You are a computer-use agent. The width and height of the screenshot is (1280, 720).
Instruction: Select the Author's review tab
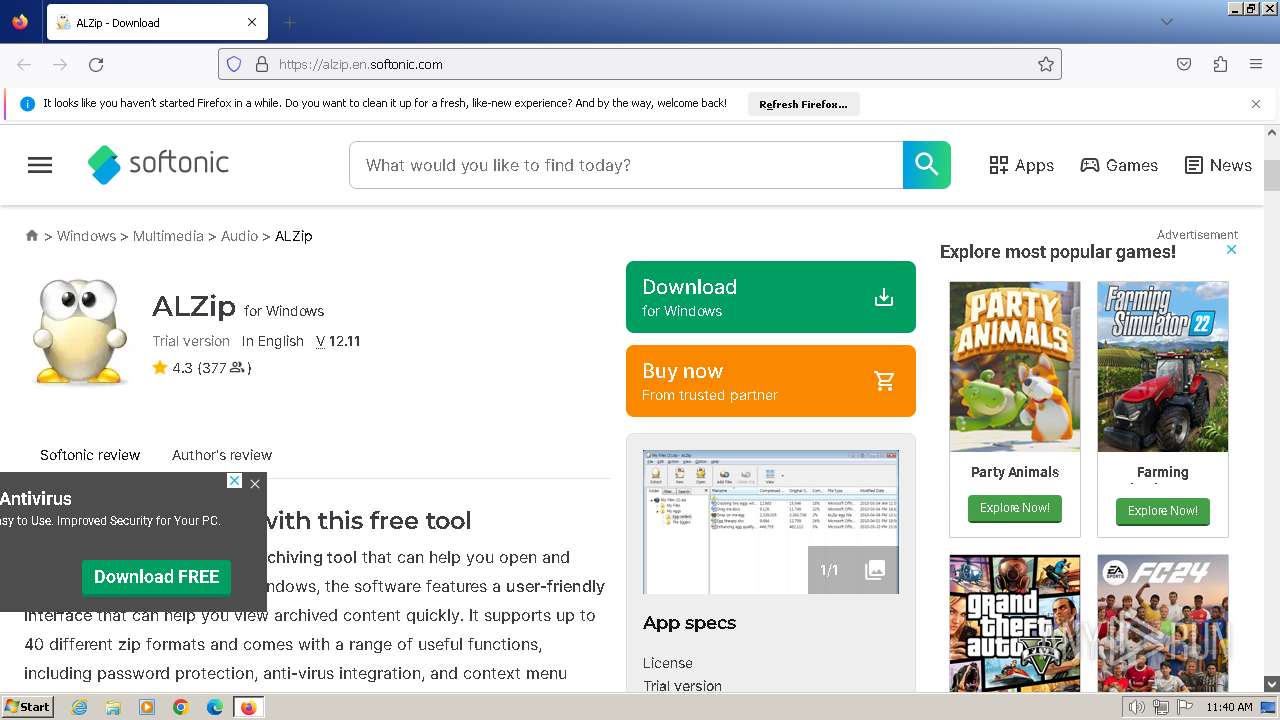click(222, 455)
